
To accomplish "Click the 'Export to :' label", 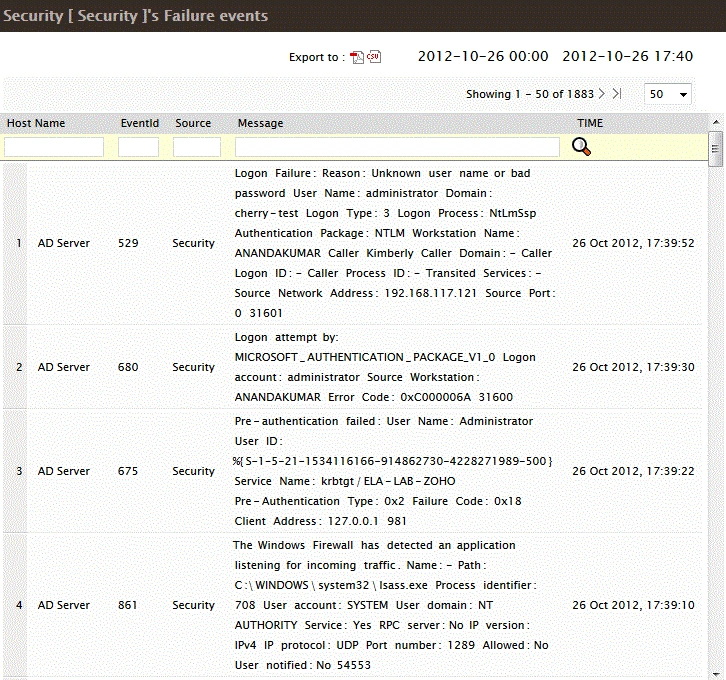I will [x=317, y=57].
